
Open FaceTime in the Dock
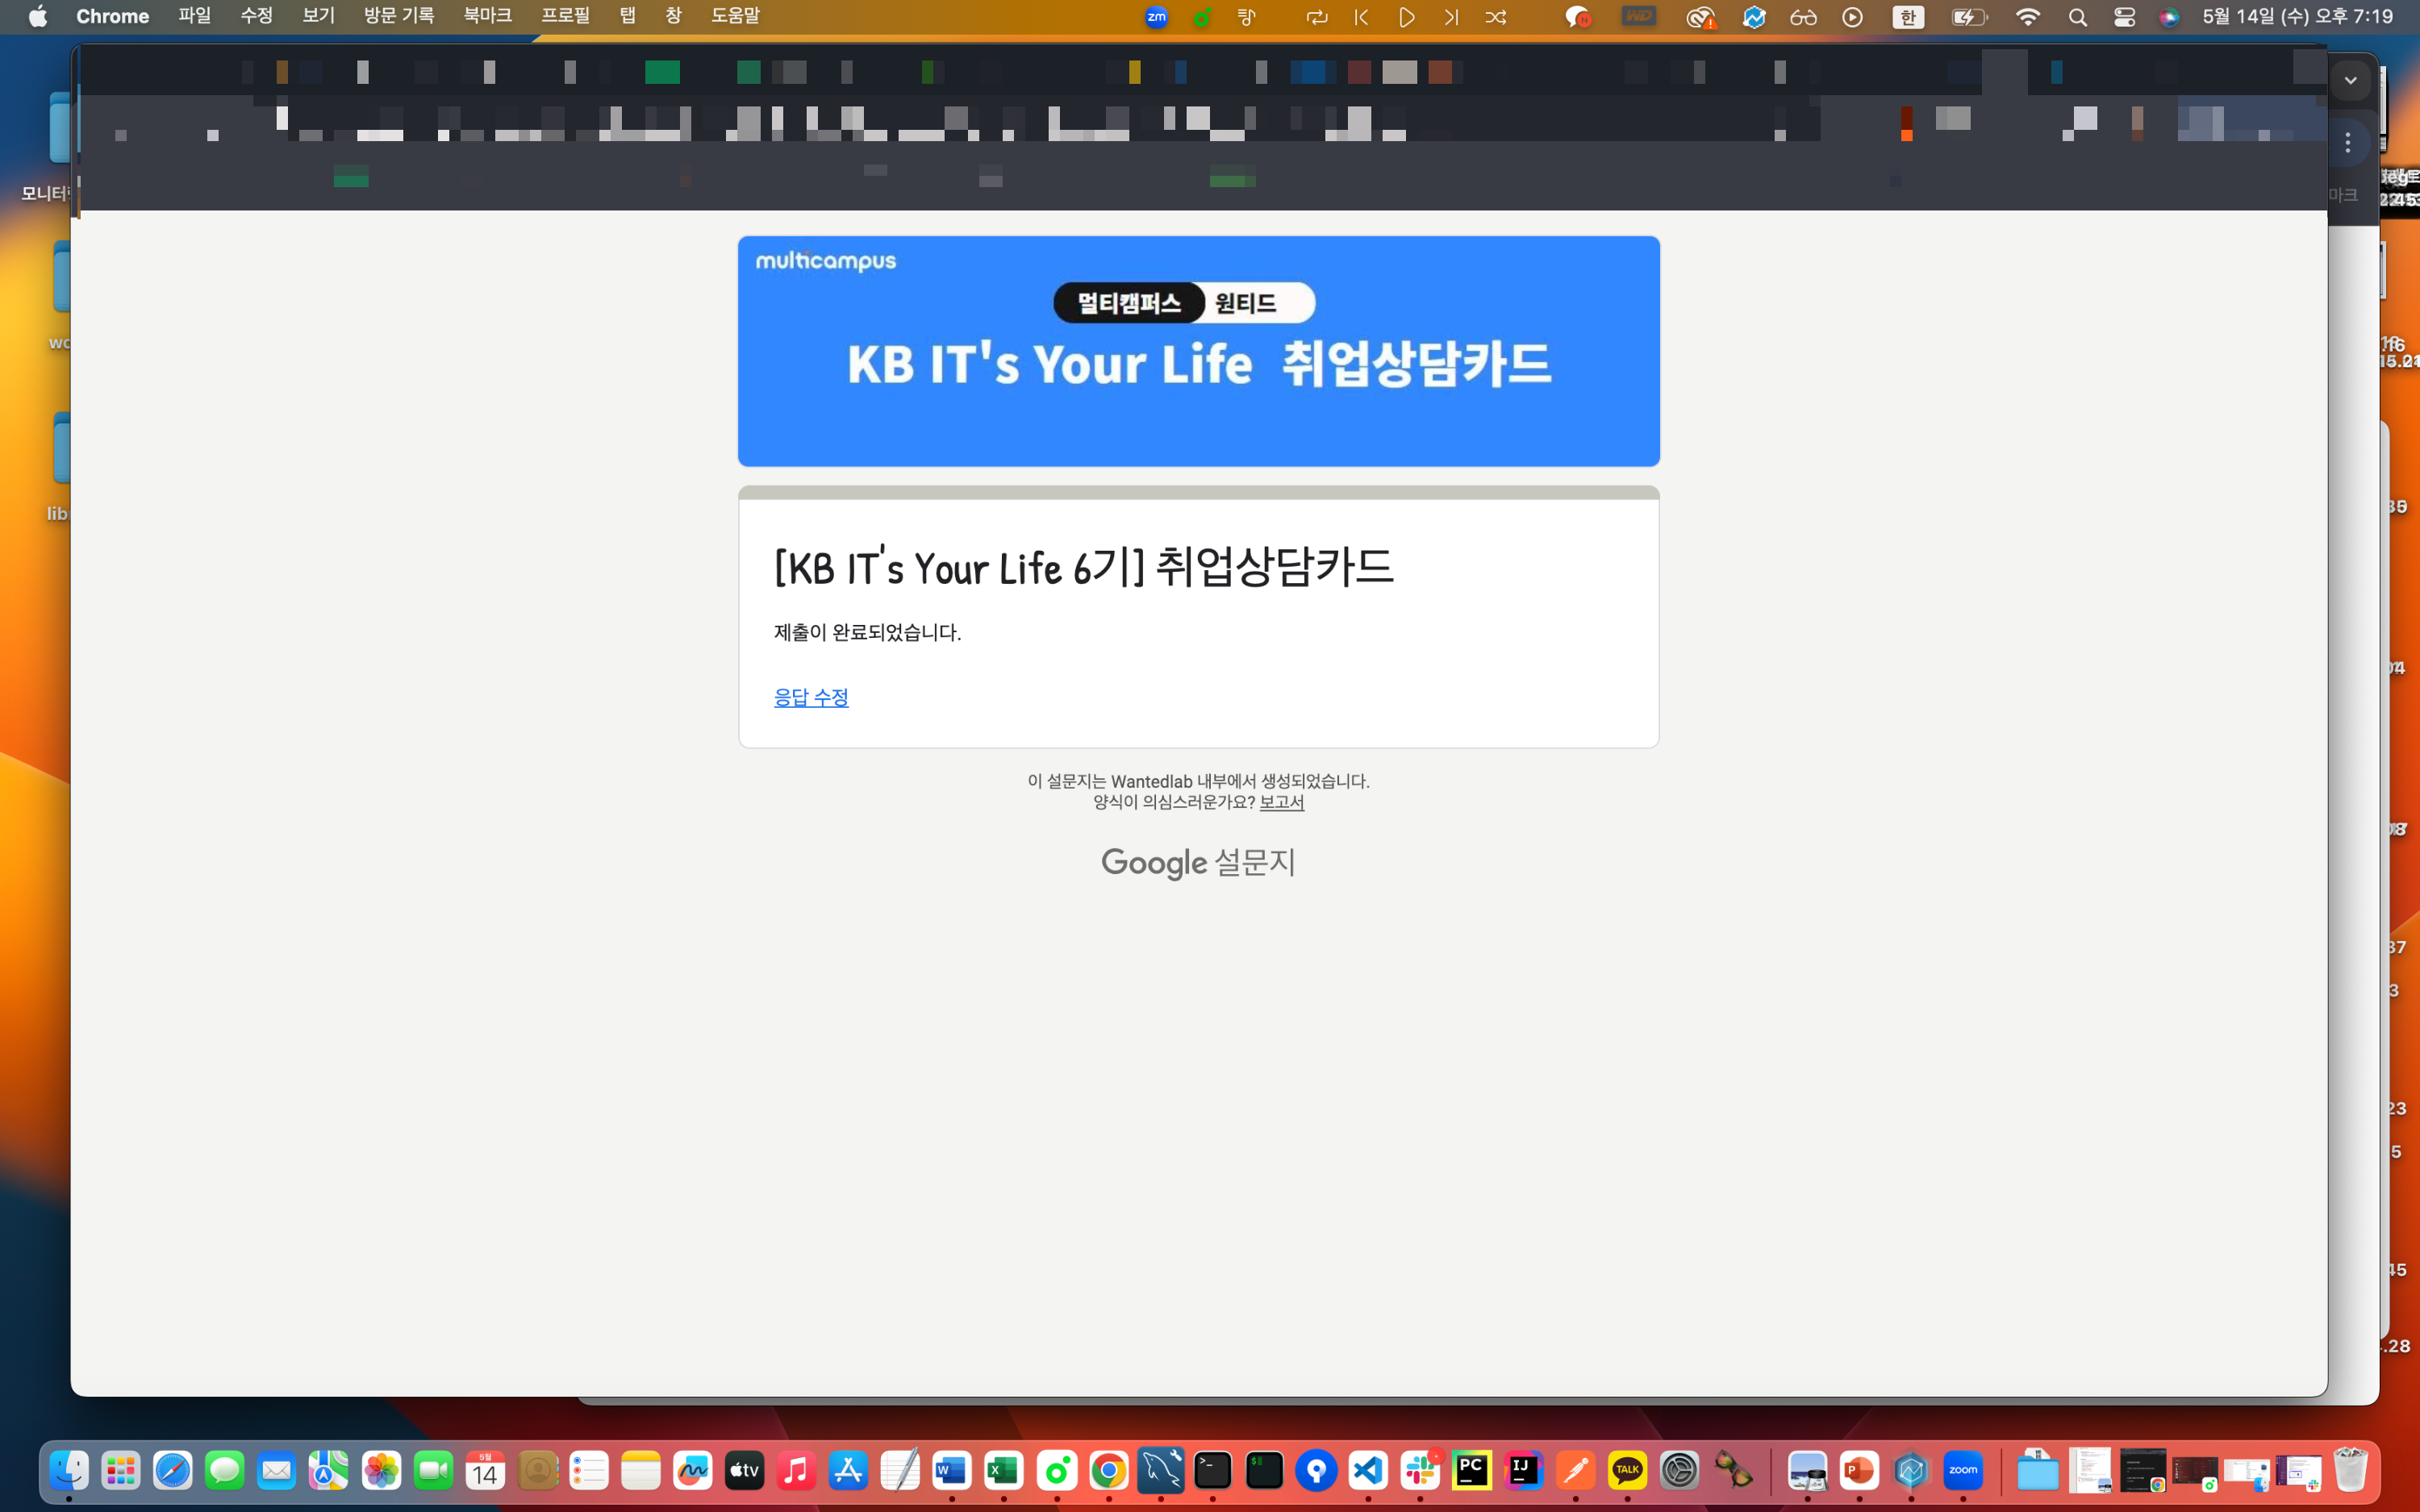[433, 1470]
